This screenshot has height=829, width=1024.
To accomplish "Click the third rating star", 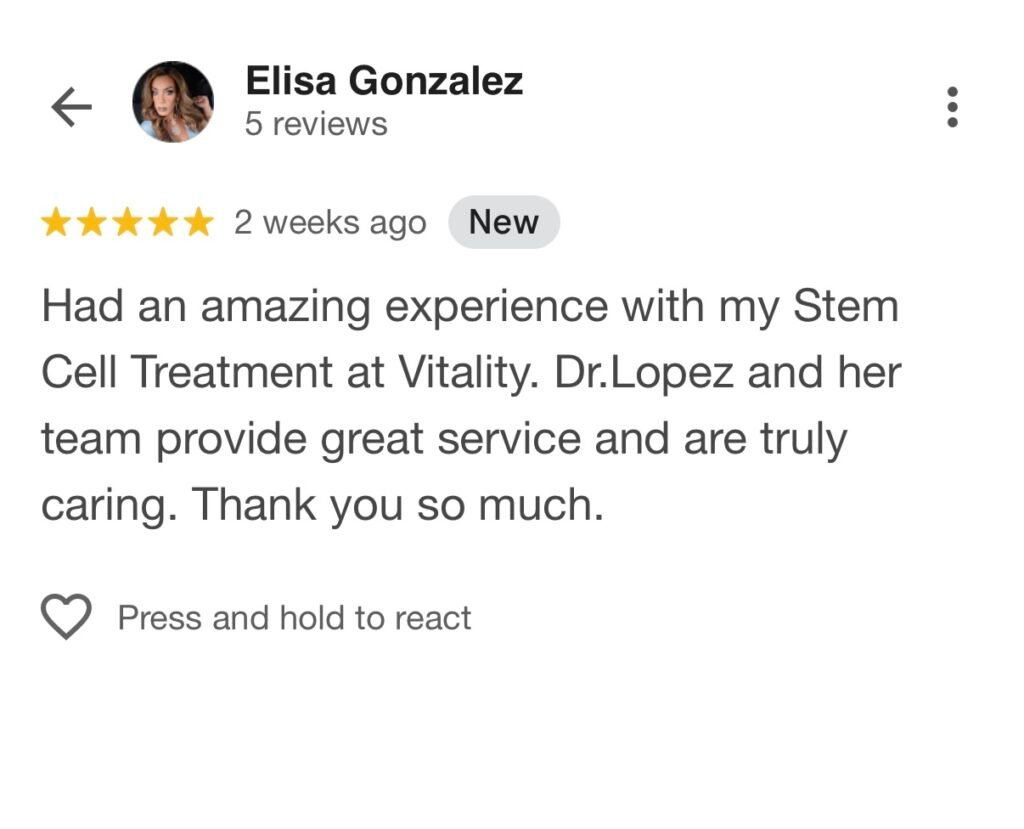I will [x=127, y=223].
